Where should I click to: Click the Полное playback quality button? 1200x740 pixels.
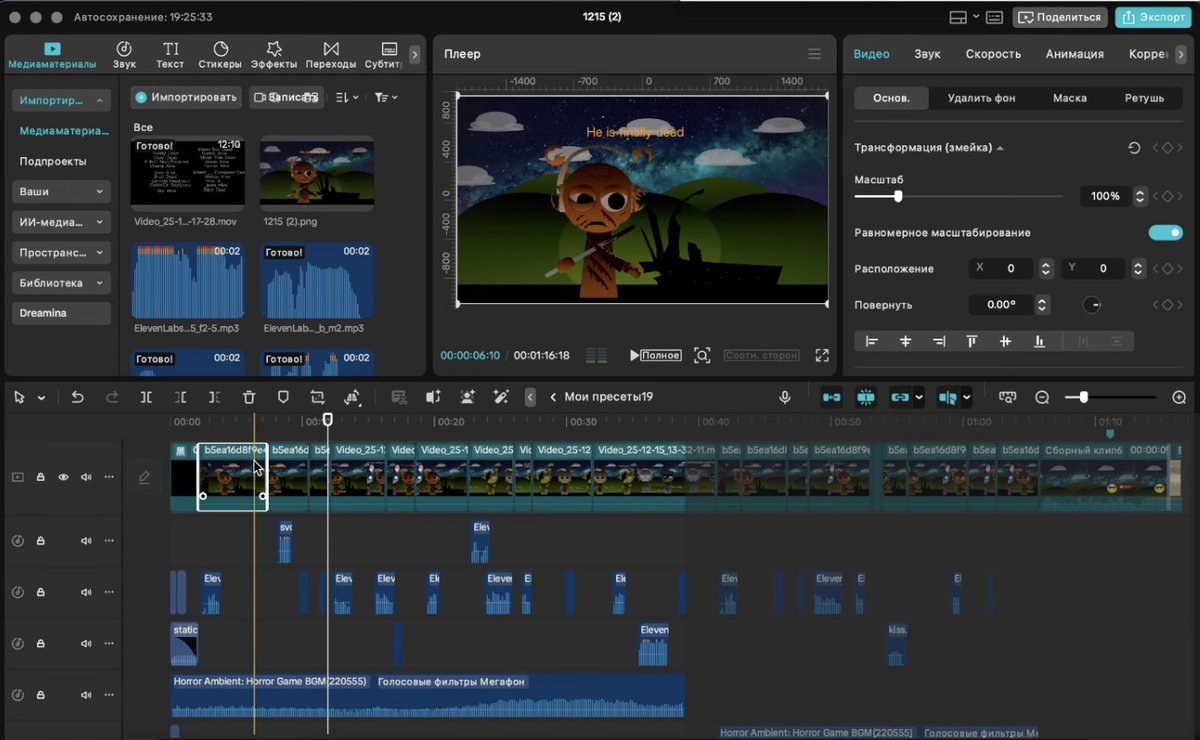(x=661, y=355)
